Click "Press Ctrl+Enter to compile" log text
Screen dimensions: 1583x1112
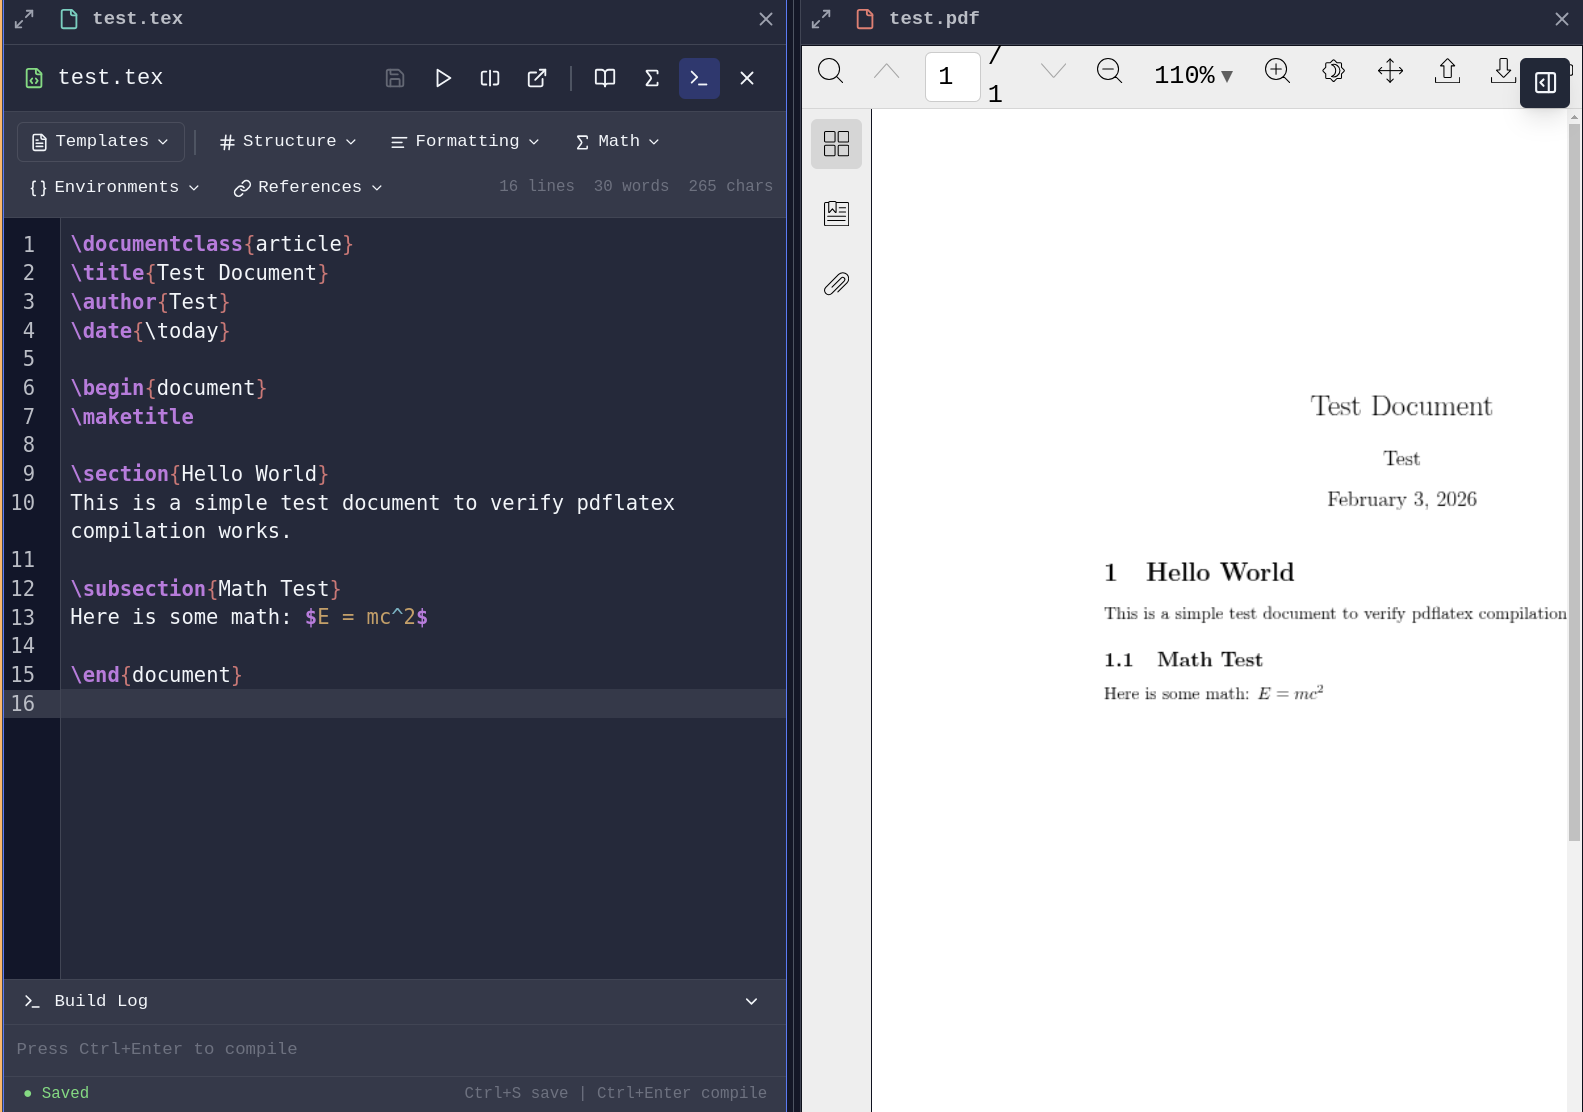(x=157, y=1049)
